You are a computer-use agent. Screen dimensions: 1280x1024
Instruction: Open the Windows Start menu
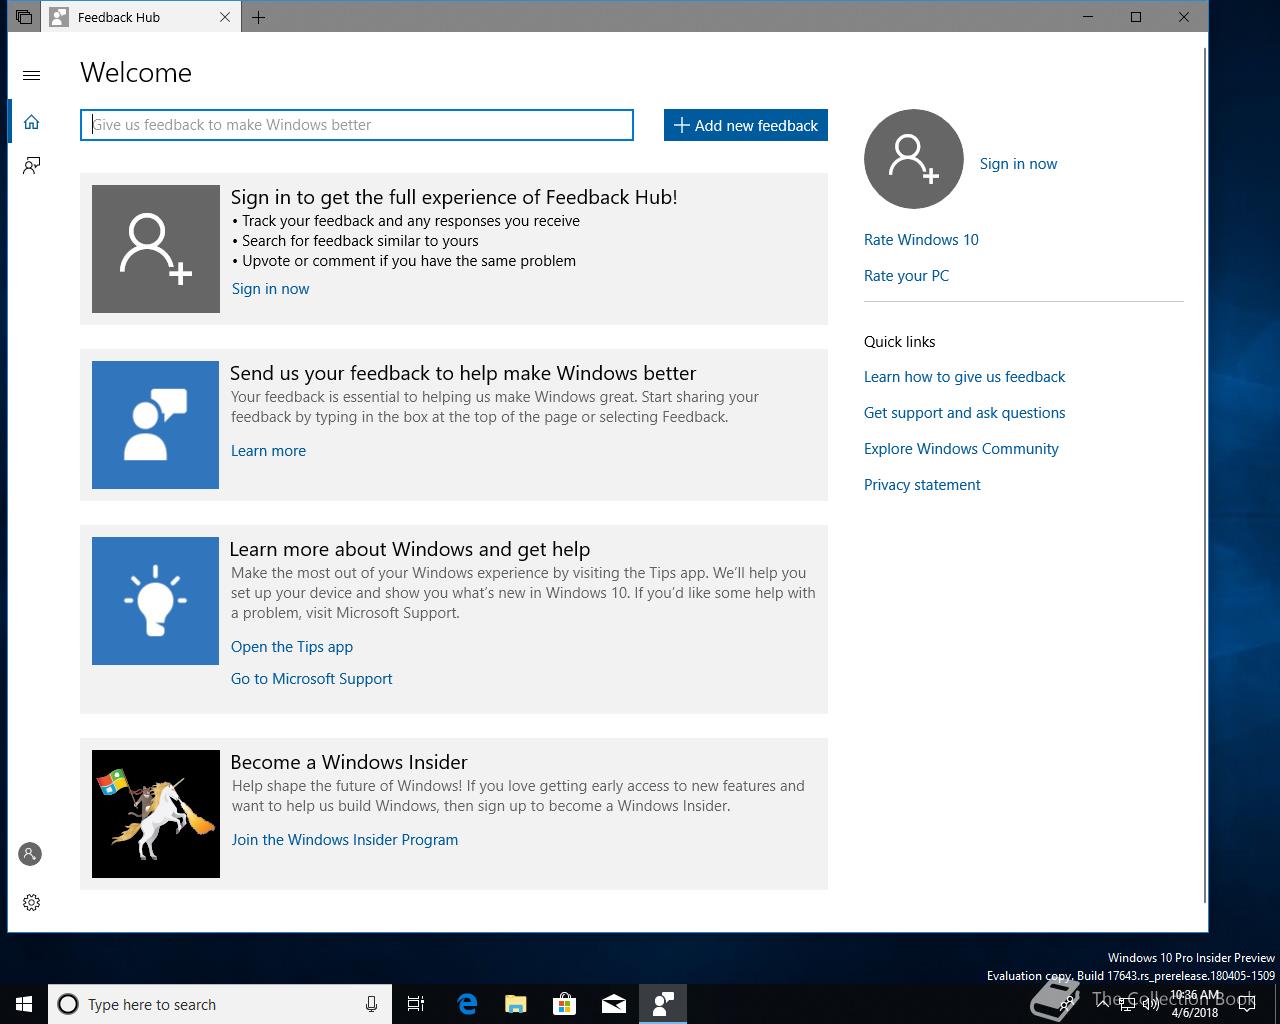[24, 1004]
